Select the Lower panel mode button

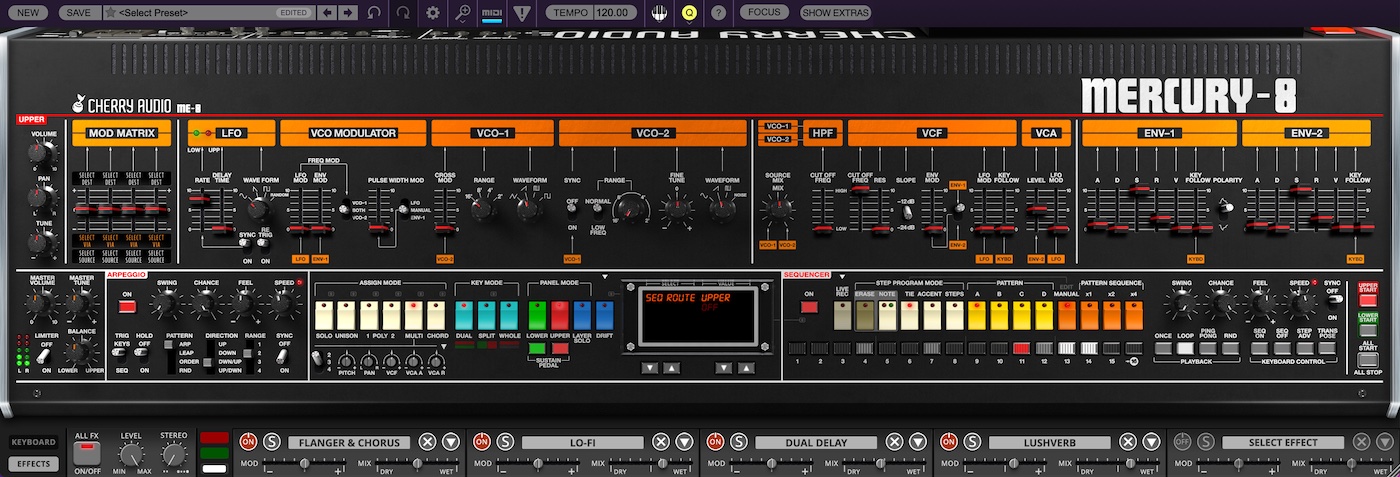(538, 315)
